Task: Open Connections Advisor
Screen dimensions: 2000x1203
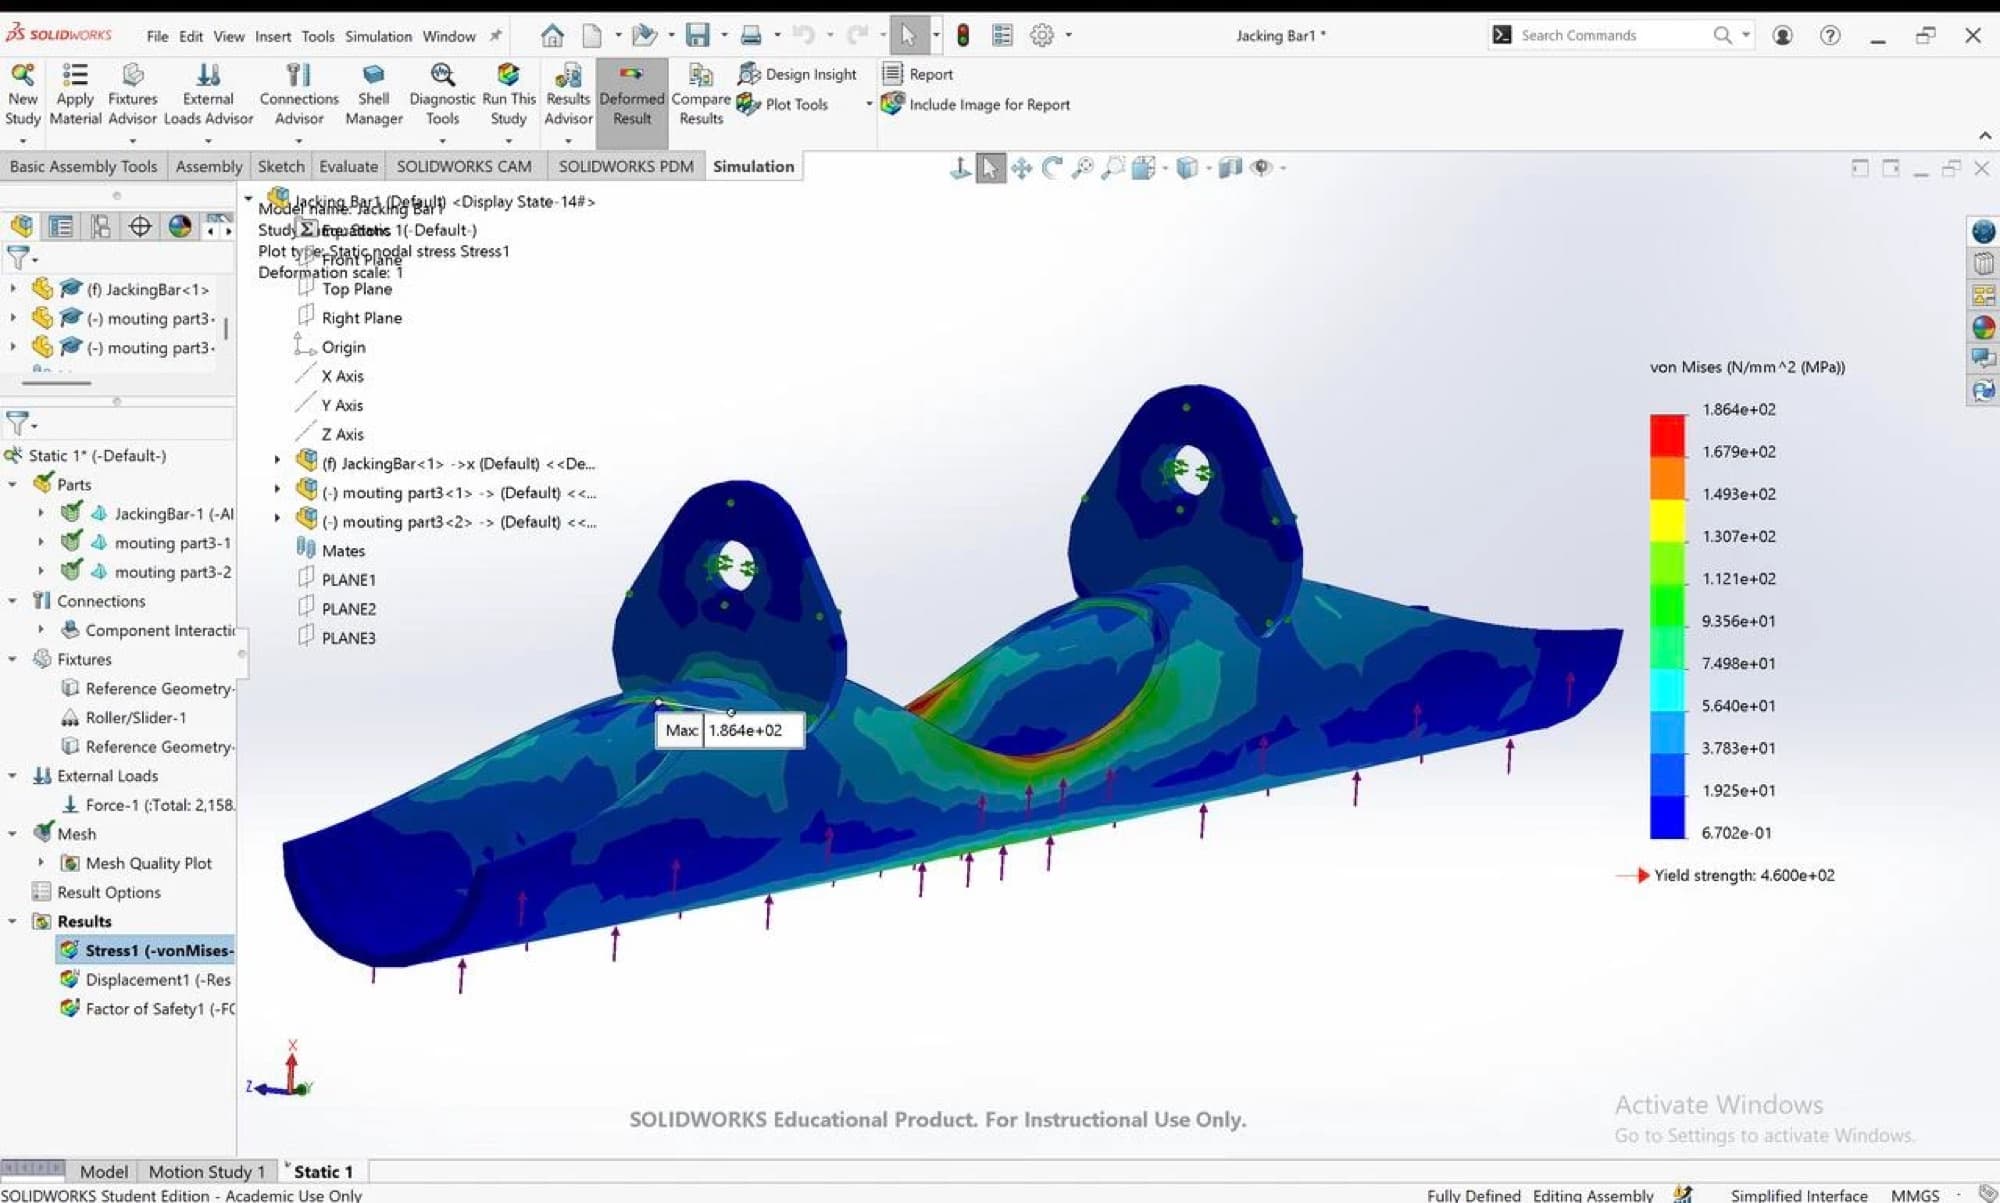Action: tap(299, 96)
